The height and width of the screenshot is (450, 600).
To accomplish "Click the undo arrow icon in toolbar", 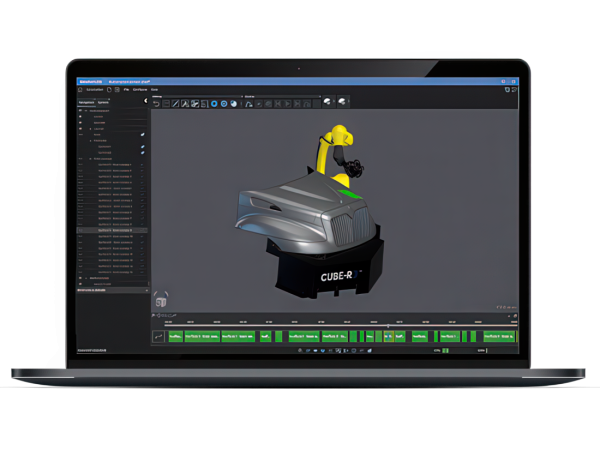I will 156,103.
